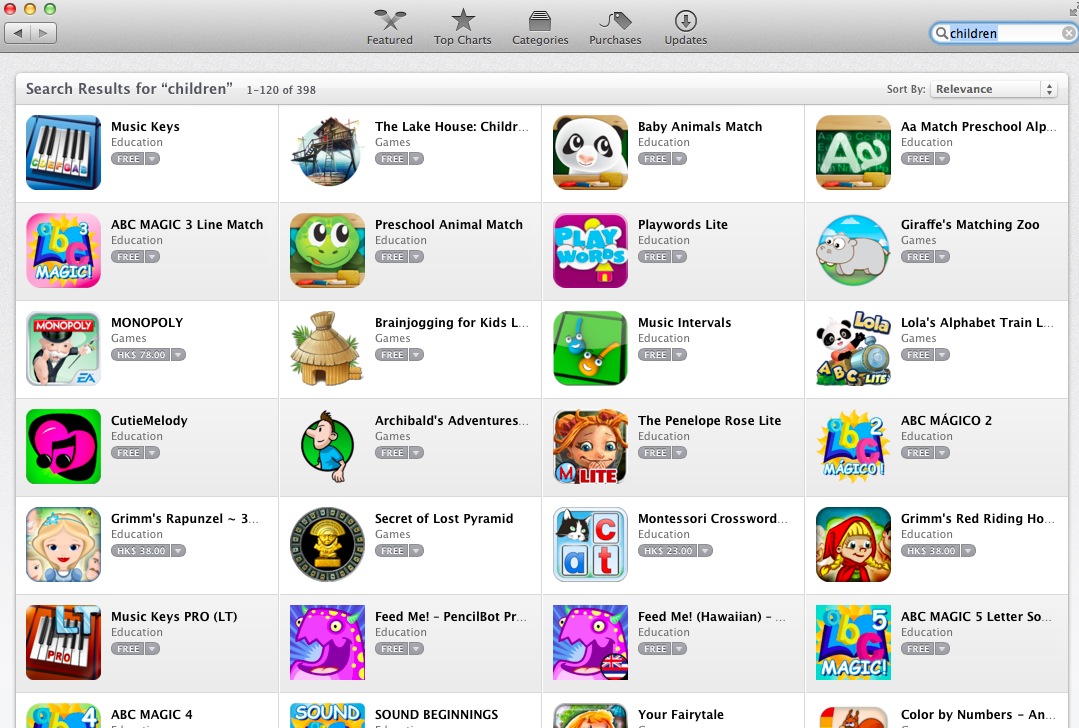Clear the children search text
The width and height of the screenshot is (1079, 728).
click(1068, 33)
